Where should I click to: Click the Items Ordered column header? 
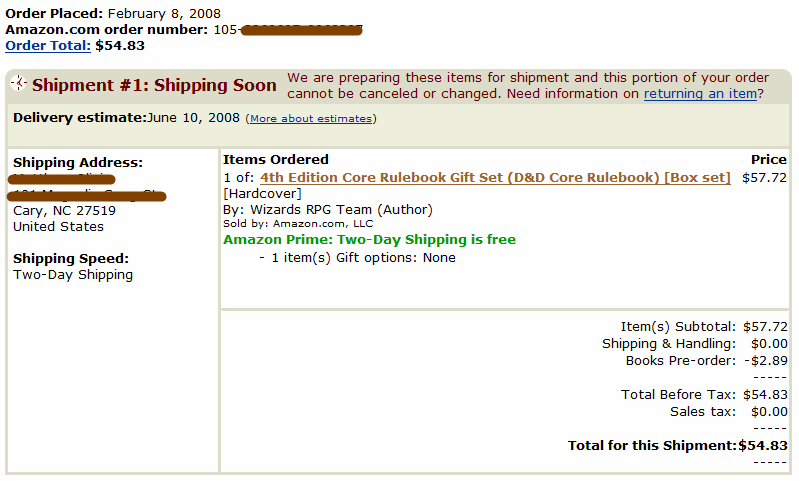[275, 159]
